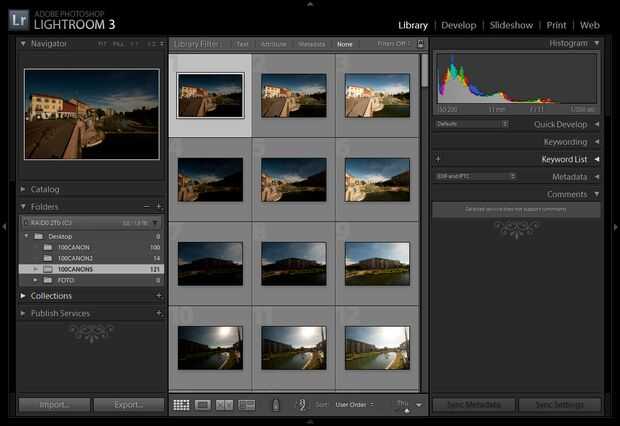
Task: Expand the Metadata panel
Action: (596, 177)
